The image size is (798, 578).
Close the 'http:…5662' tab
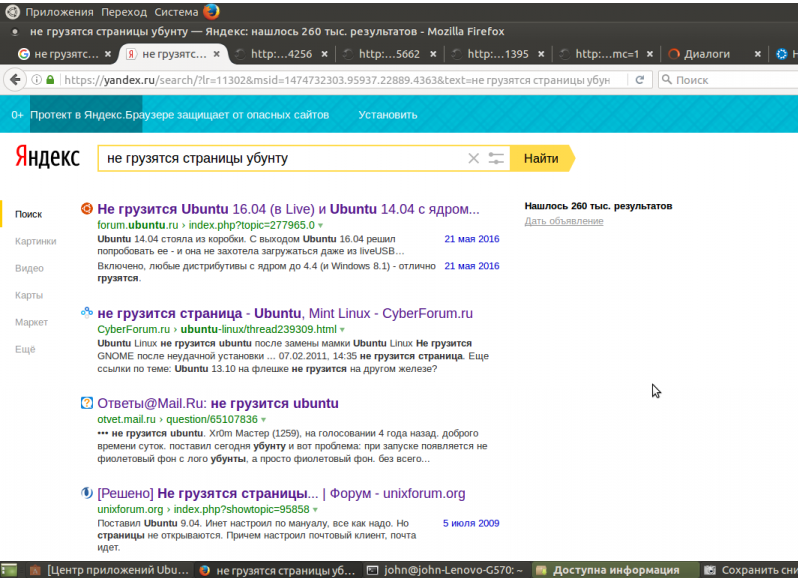433,53
